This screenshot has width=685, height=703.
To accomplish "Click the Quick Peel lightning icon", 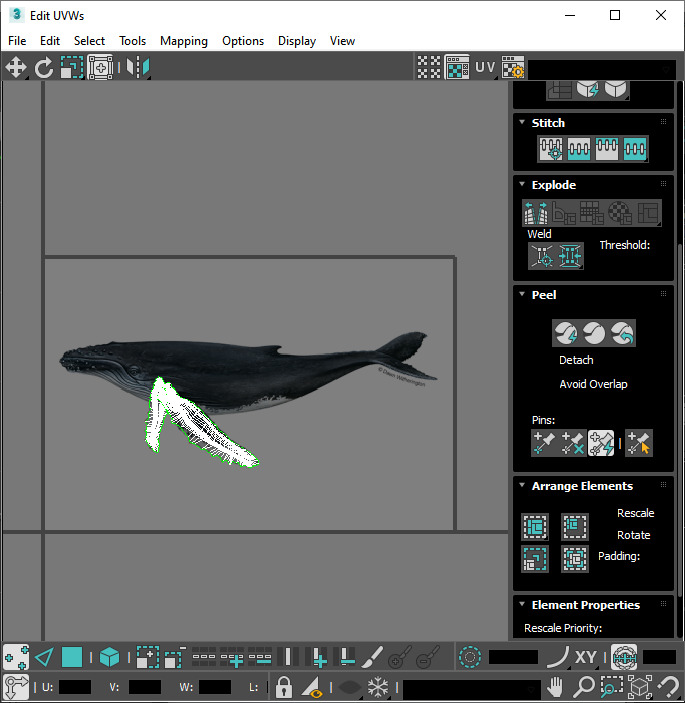I will (566, 333).
